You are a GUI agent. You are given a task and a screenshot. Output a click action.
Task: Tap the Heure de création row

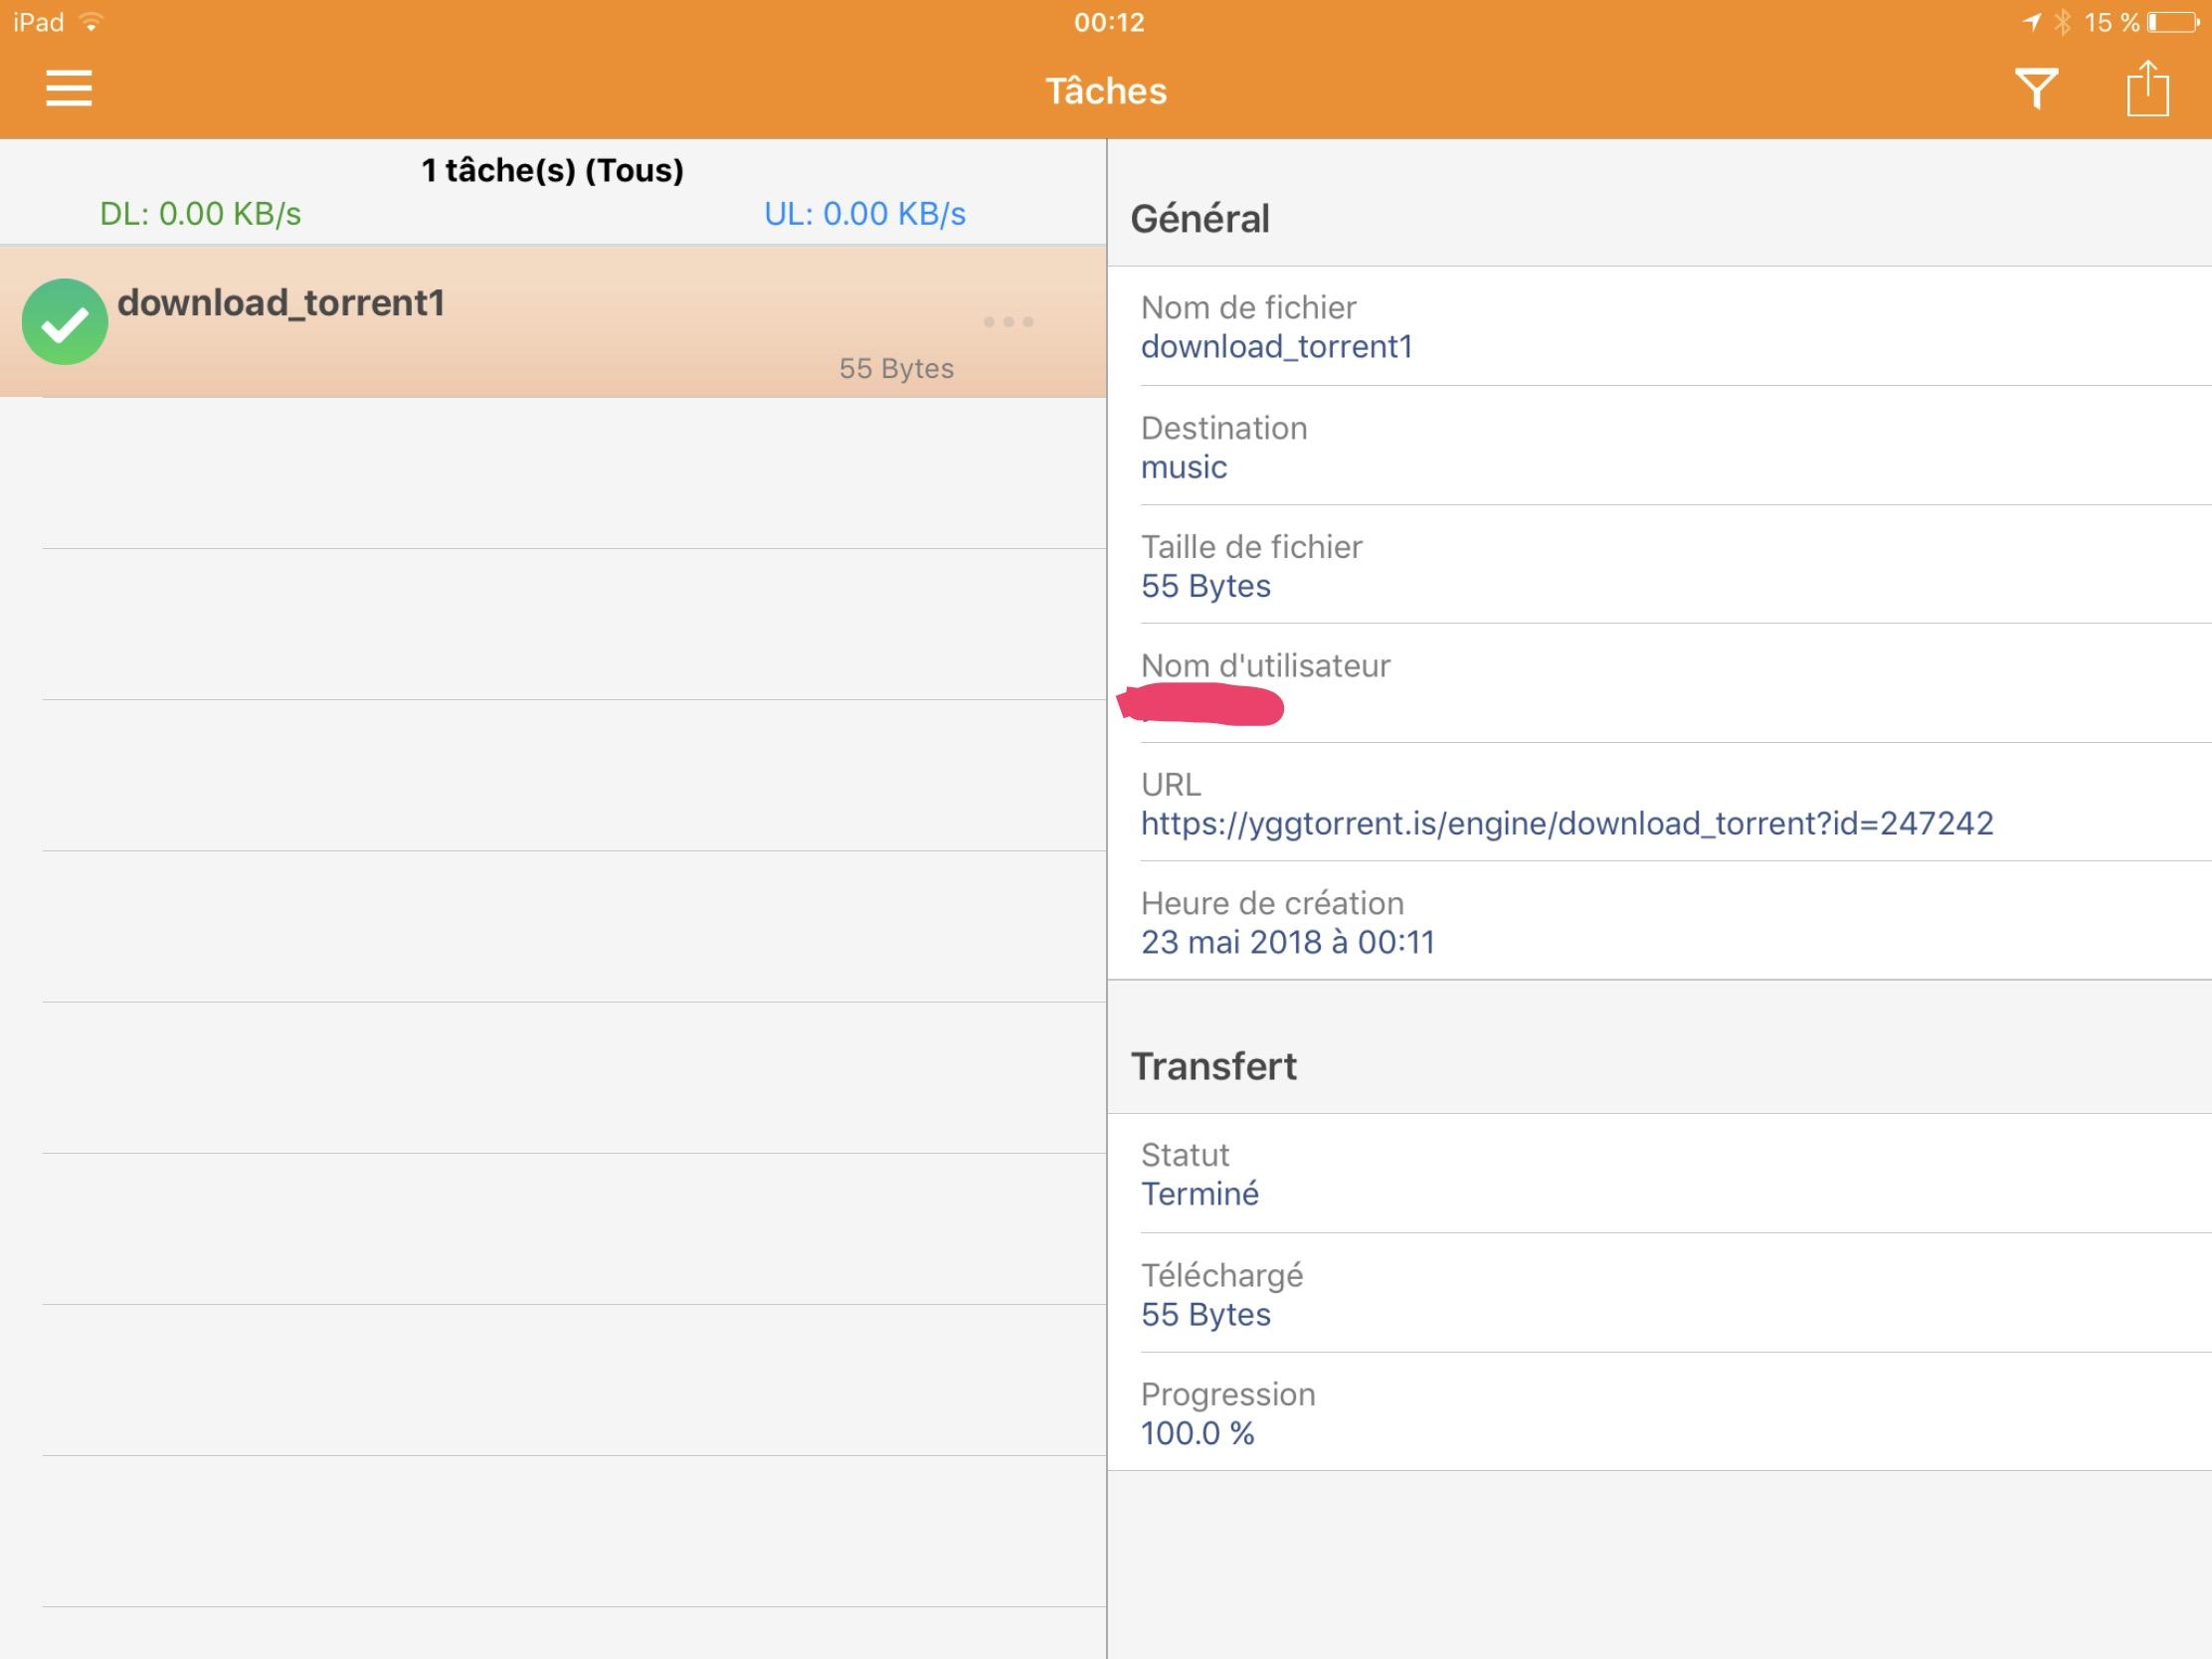click(x=1658, y=922)
